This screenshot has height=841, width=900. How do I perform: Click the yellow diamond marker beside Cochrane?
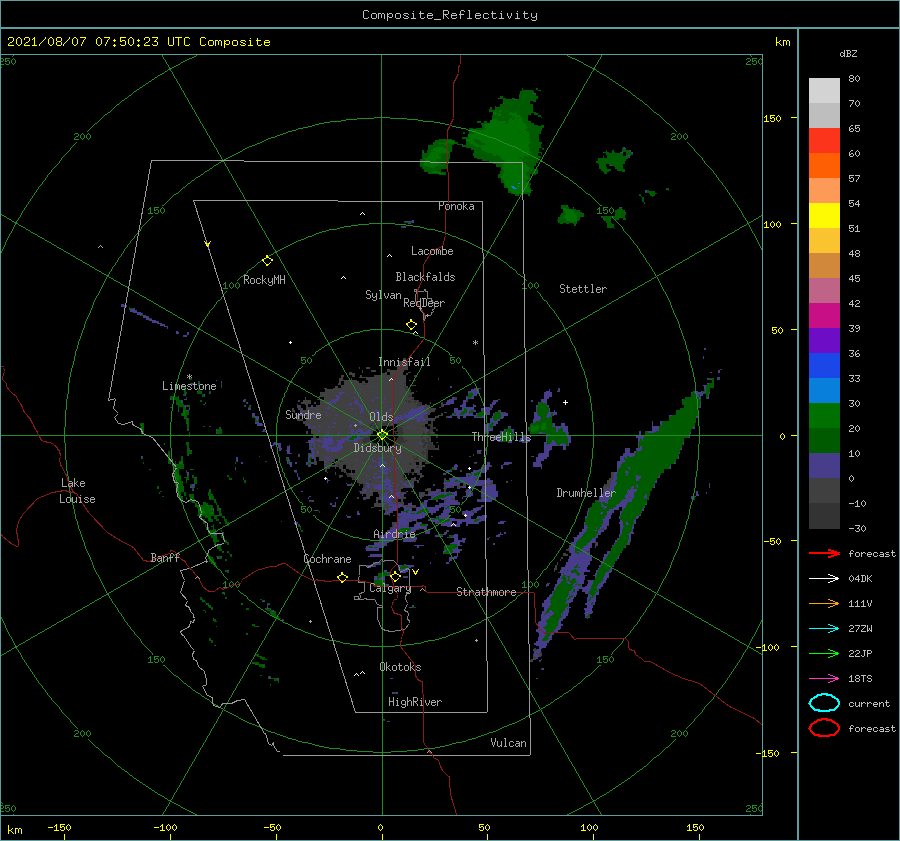[x=343, y=578]
